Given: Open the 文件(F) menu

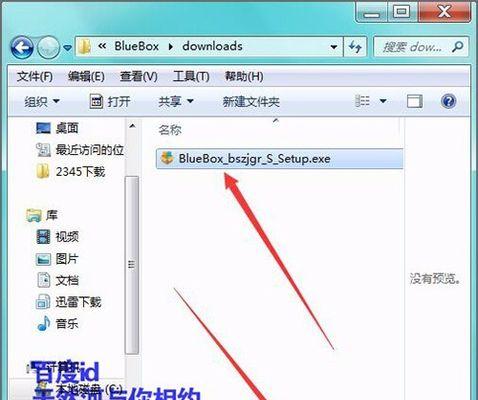Looking at the screenshot, I should [x=35, y=77].
